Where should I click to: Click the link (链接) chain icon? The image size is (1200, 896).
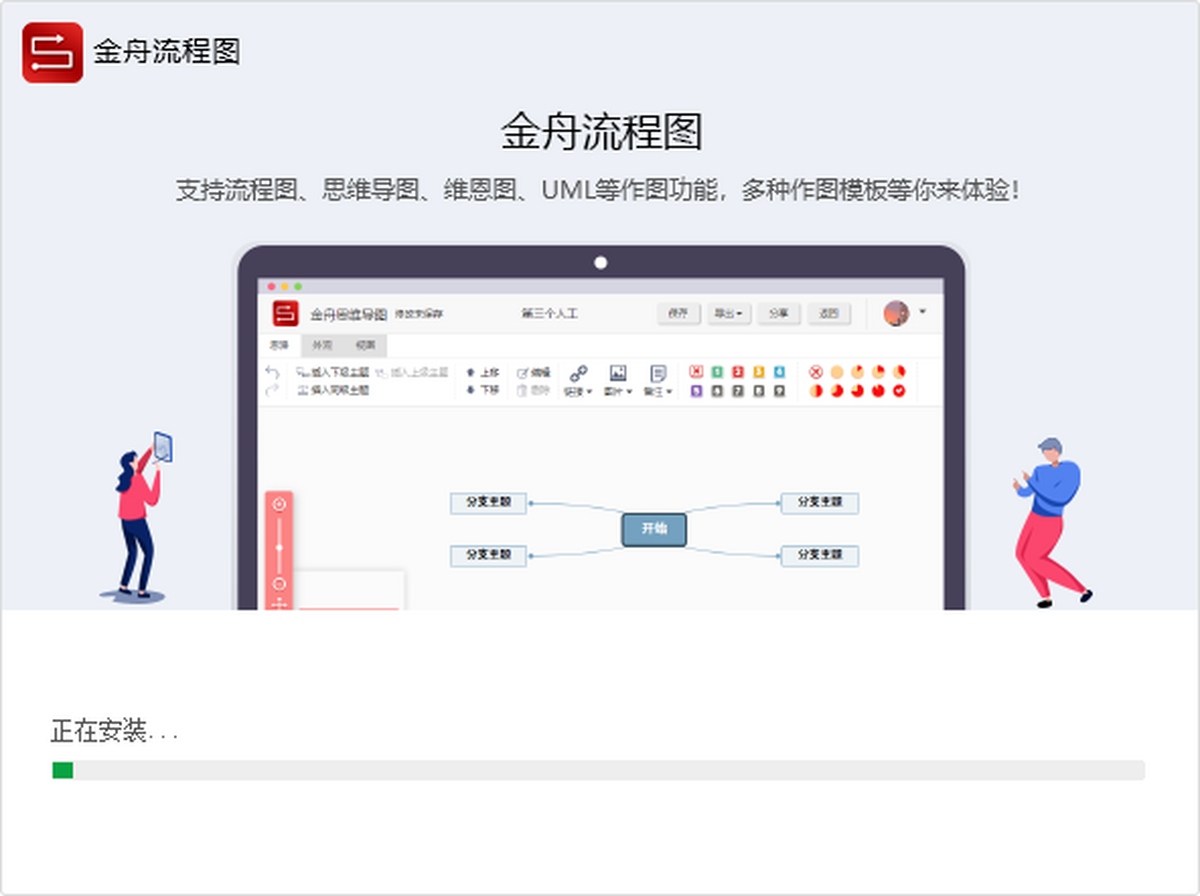coord(578,373)
